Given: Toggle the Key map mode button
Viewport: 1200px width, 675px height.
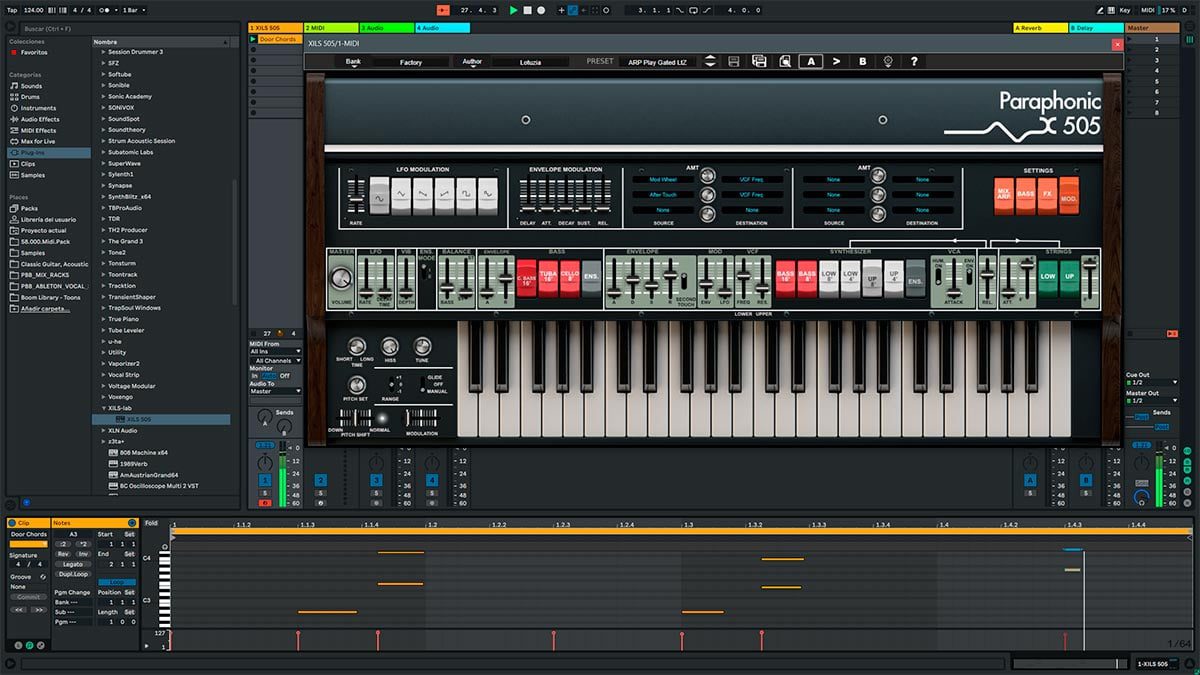Looking at the screenshot, I should (x=1125, y=10).
